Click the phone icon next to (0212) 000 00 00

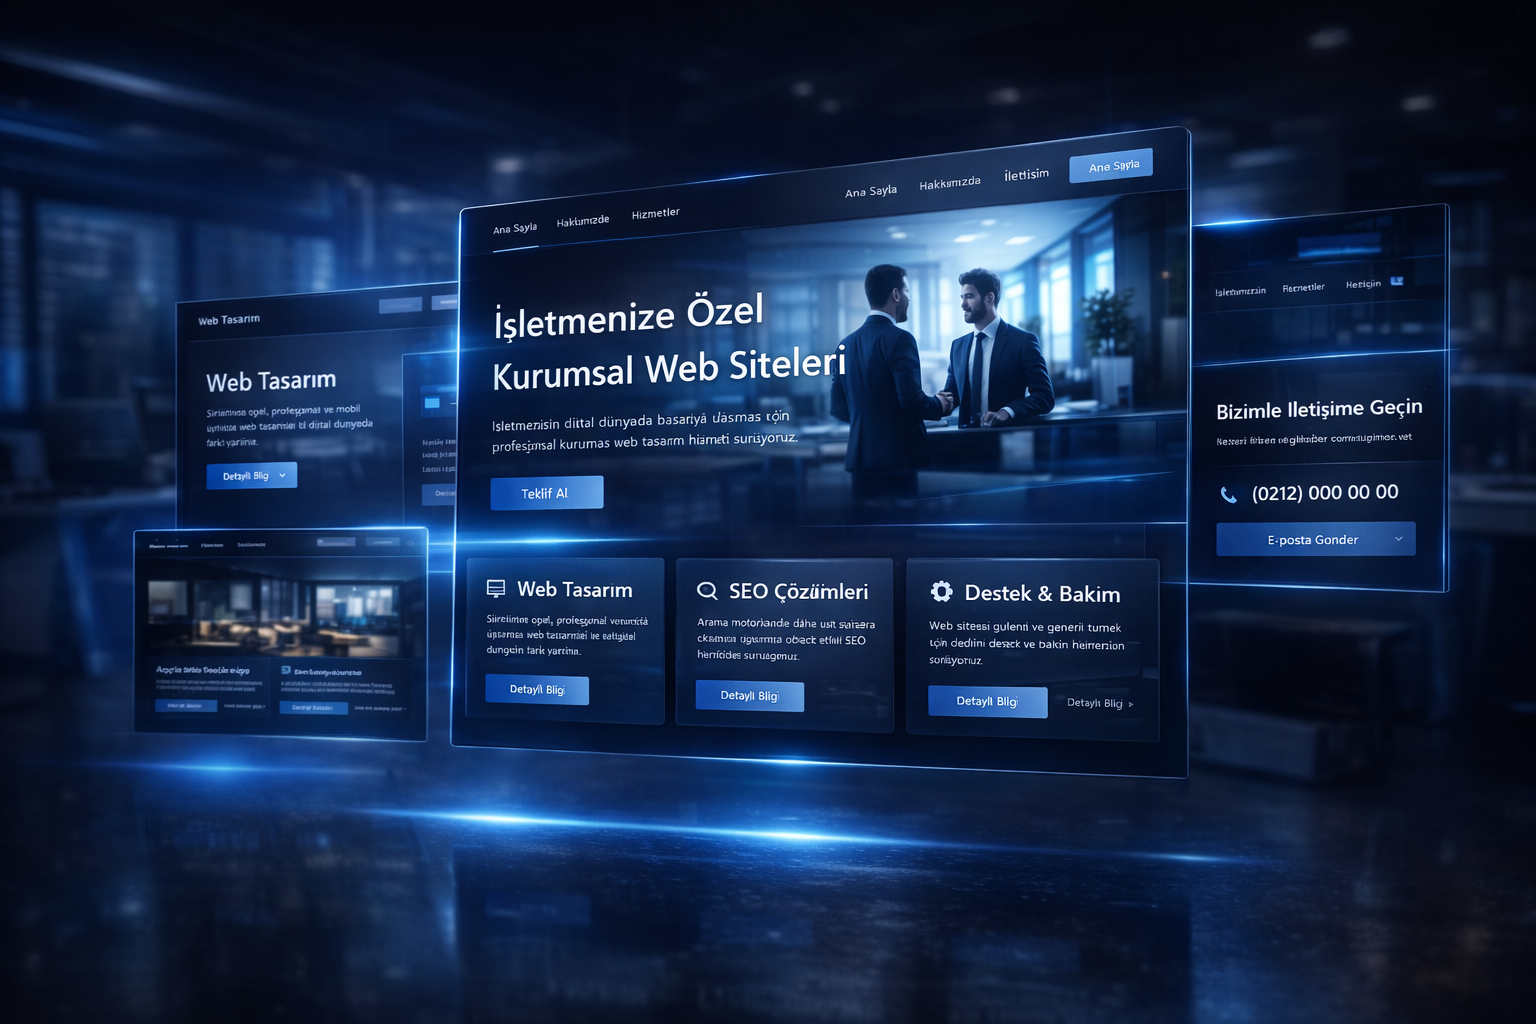coord(1227,492)
